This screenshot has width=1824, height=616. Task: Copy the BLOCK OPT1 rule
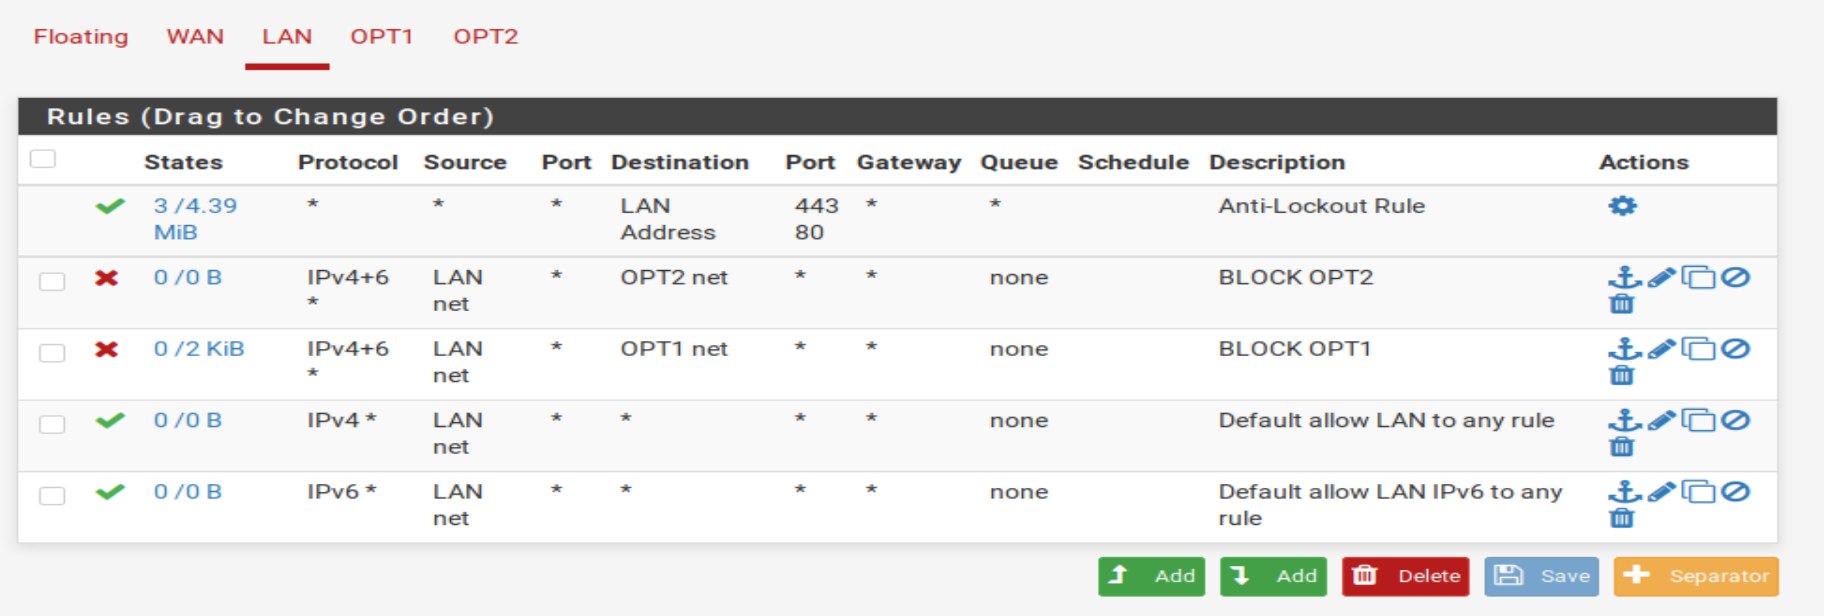1698,349
